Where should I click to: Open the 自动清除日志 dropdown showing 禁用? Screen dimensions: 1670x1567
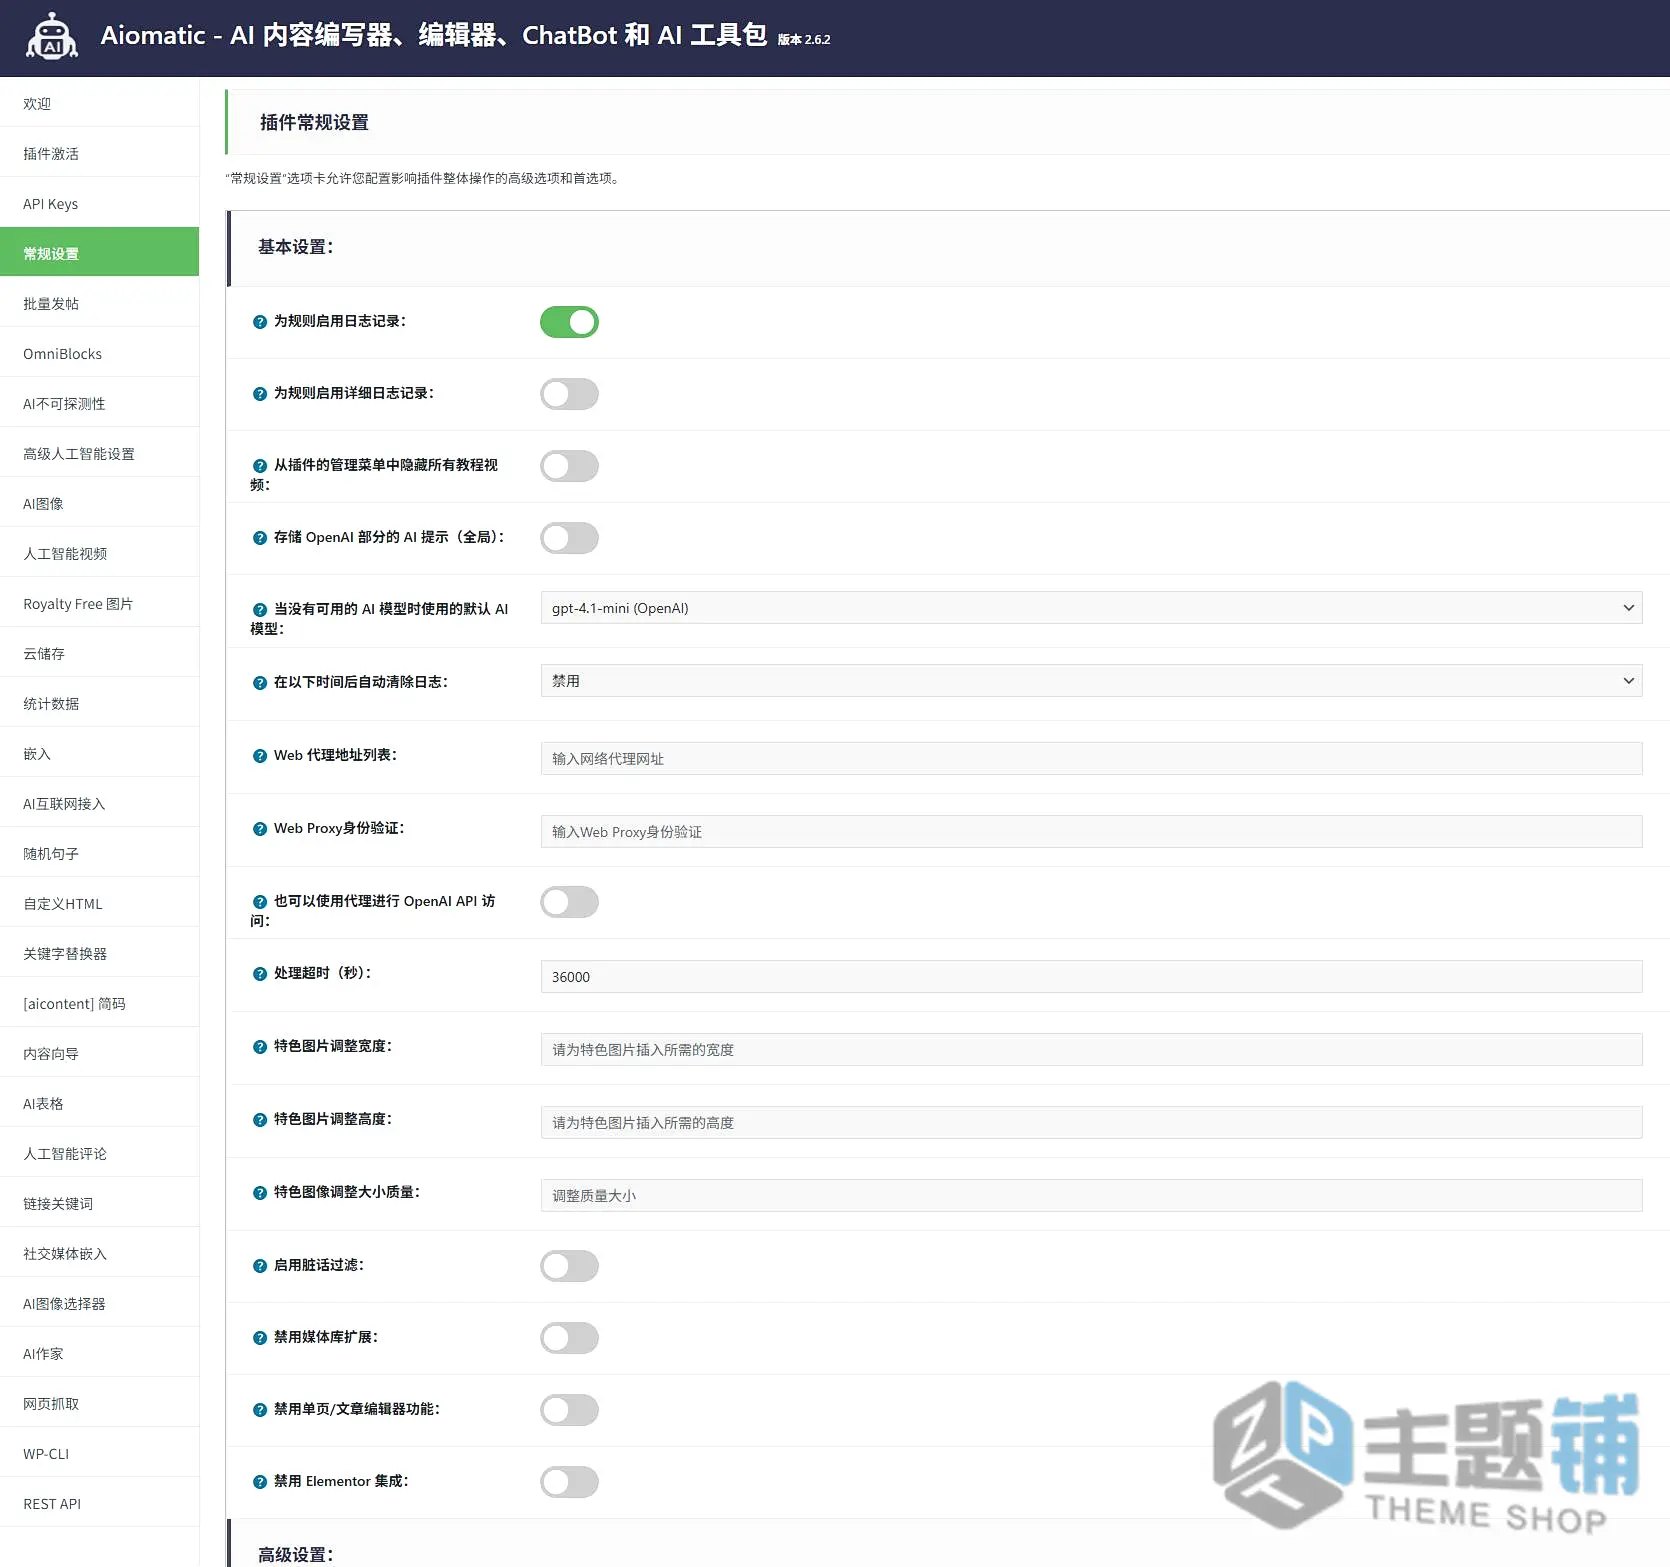pos(1091,681)
